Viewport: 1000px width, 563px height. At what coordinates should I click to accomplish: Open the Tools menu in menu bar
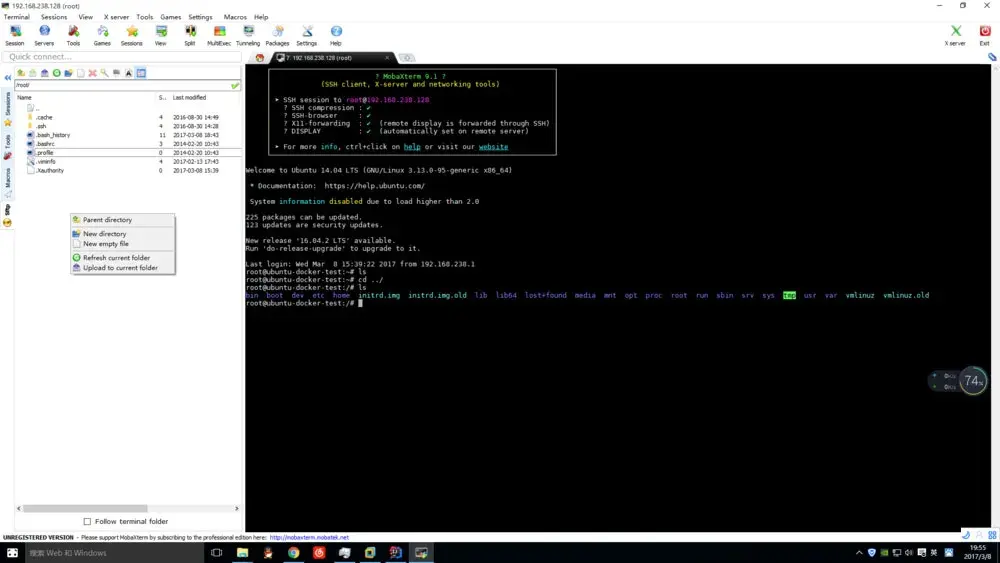(145, 17)
